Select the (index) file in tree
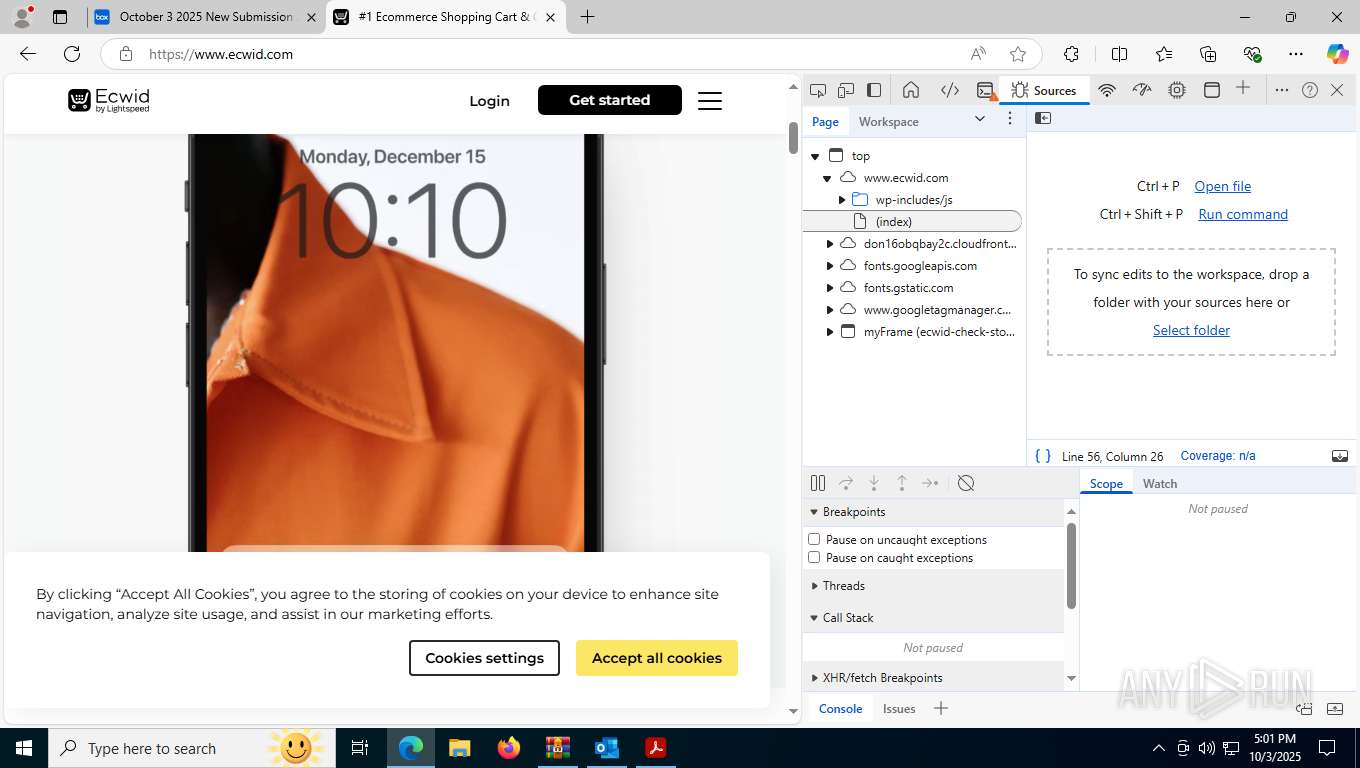The width and height of the screenshot is (1360, 768). click(912, 221)
